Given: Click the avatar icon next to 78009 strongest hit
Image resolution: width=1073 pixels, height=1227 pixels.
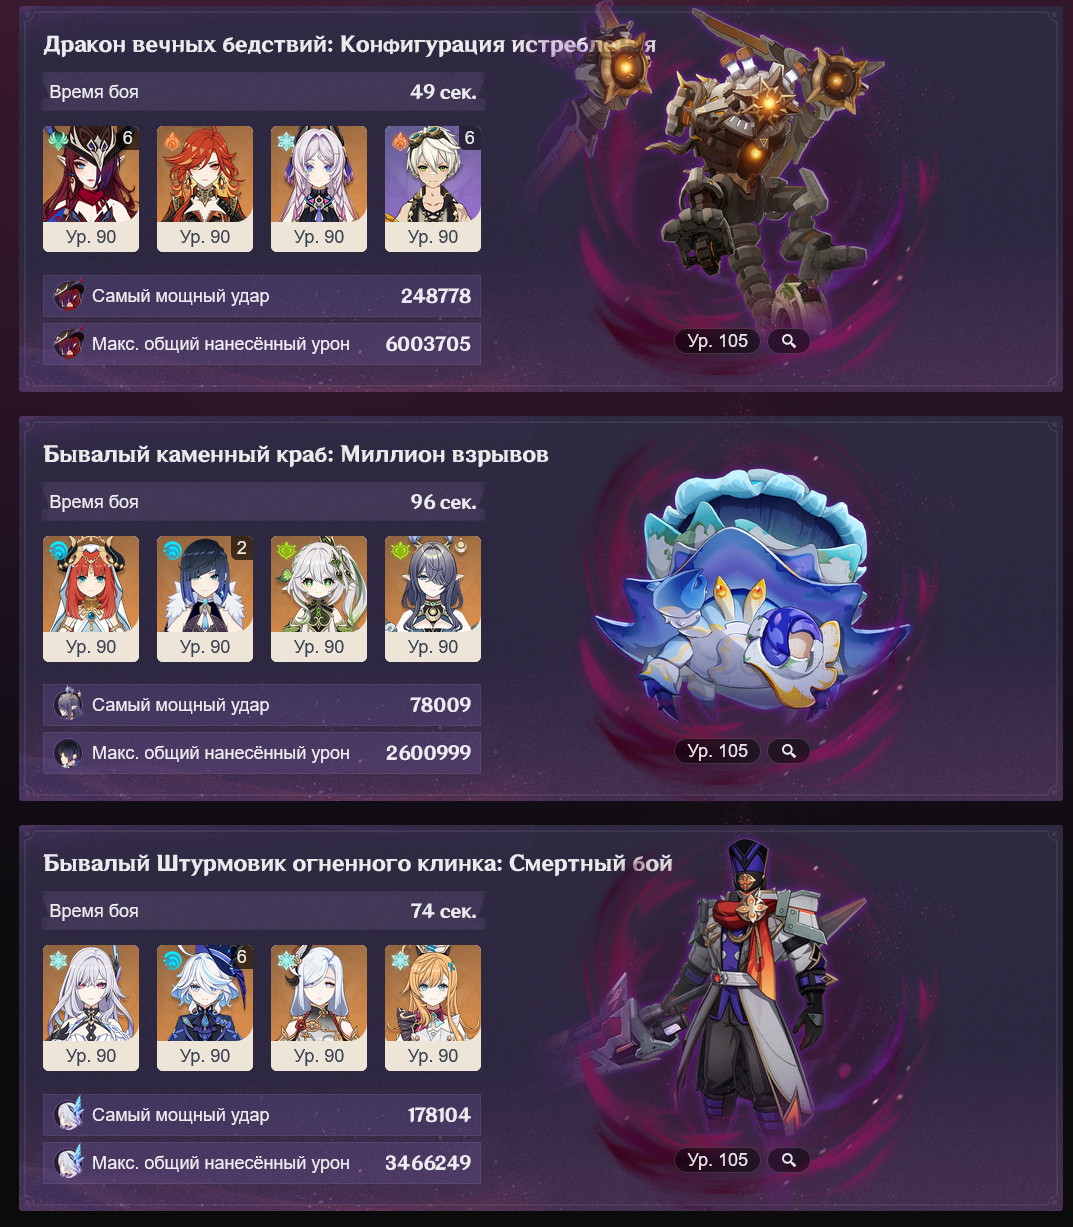Looking at the screenshot, I should coord(68,705).
